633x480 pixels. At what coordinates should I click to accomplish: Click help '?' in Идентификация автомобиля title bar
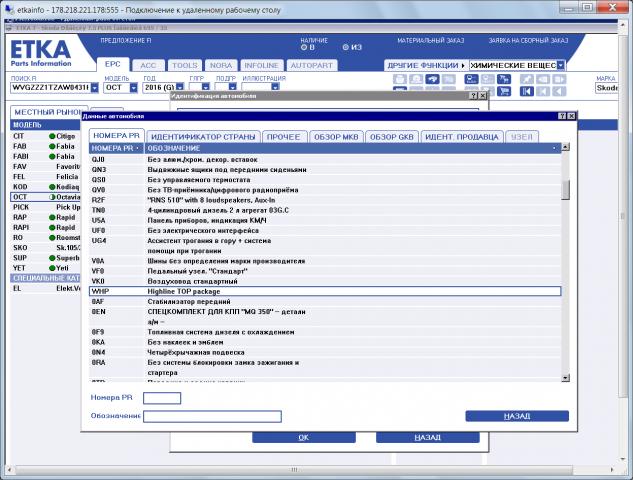tap(474, 96)
